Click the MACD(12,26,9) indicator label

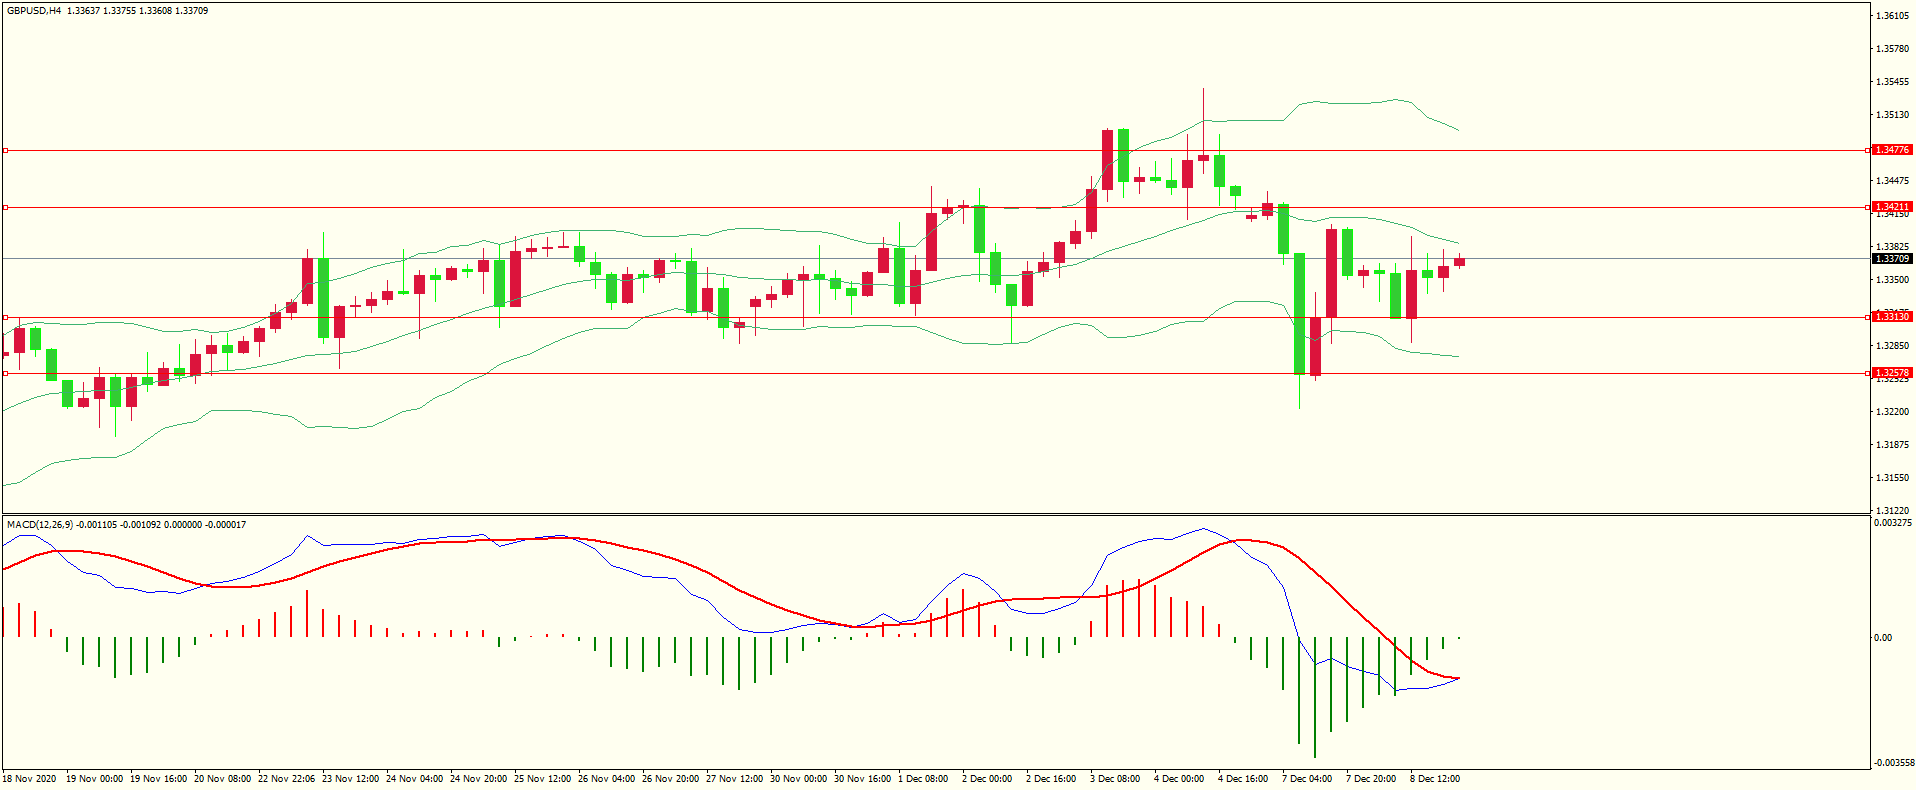(40, 525)
